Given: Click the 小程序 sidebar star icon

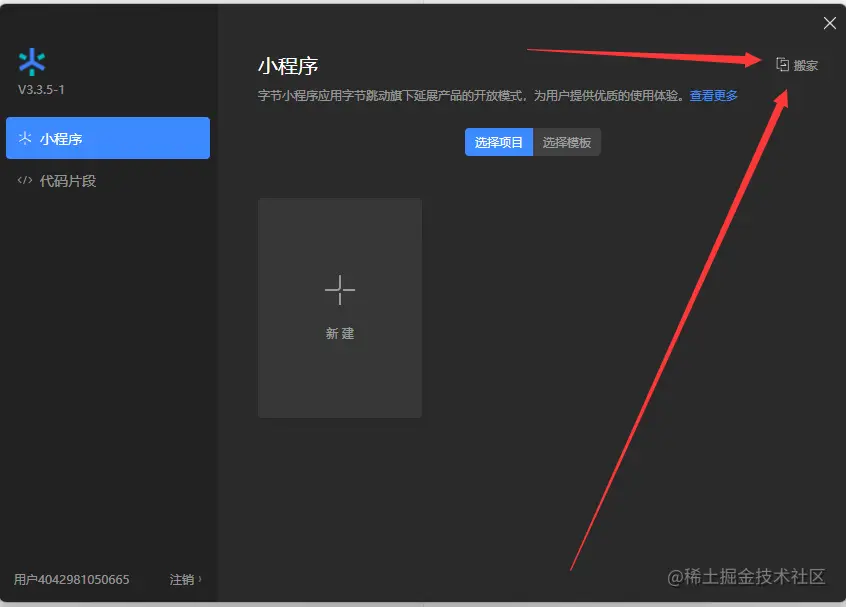Looking at the screenshot, I should [25, 138].
